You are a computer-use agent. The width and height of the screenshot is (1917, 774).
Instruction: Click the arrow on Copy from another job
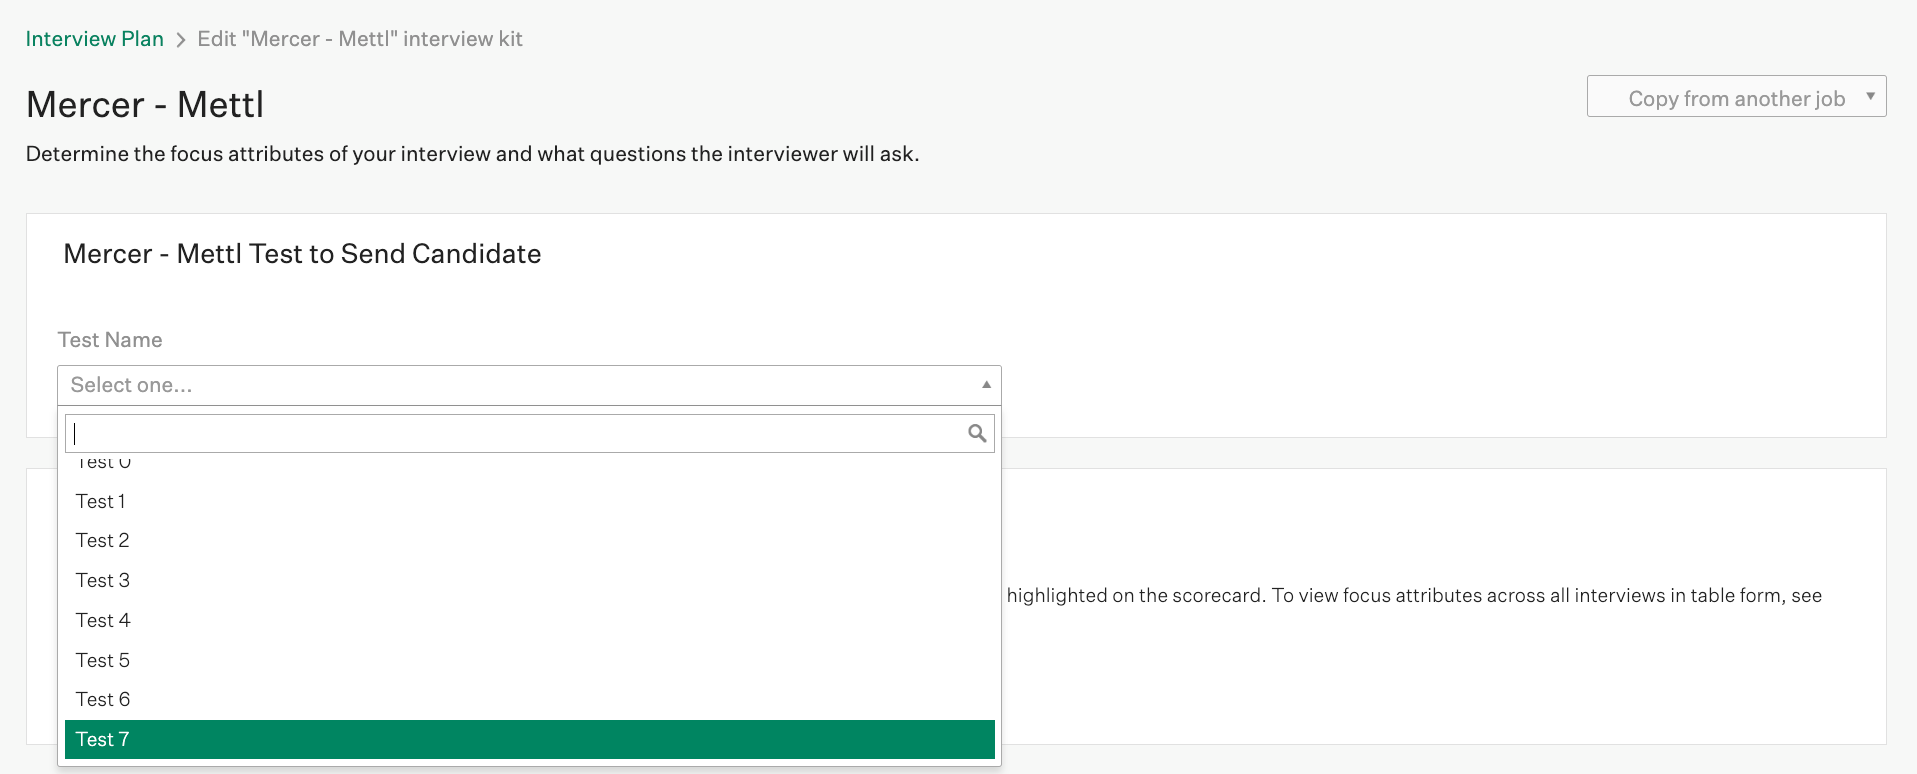1870,96
